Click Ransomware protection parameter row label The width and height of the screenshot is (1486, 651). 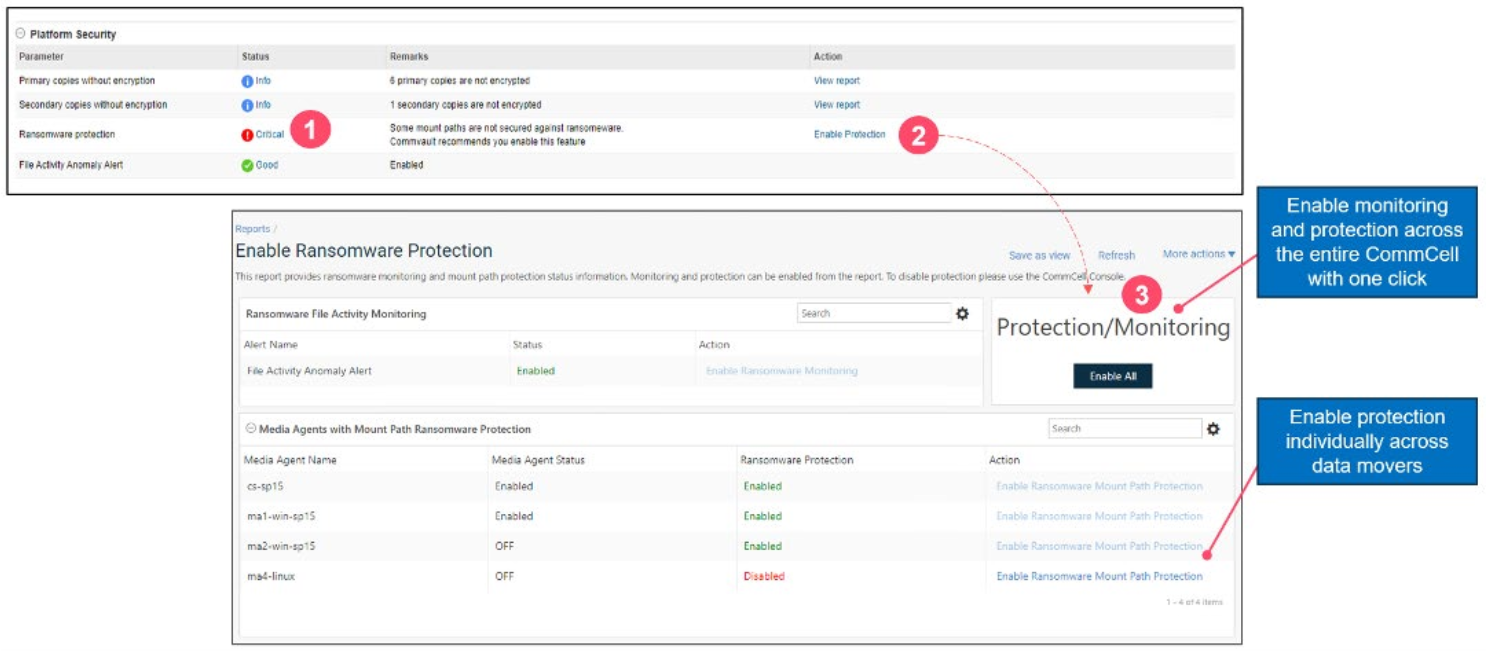point(67,134)
